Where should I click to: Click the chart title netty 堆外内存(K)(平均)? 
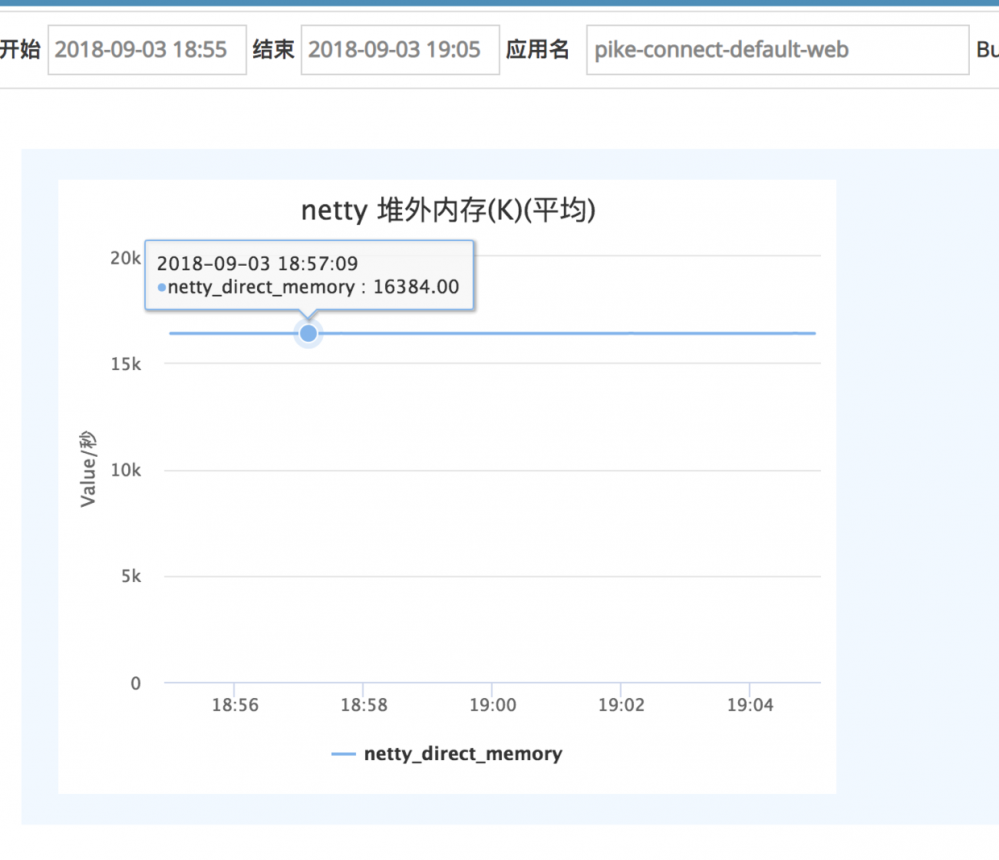point(449,211)
